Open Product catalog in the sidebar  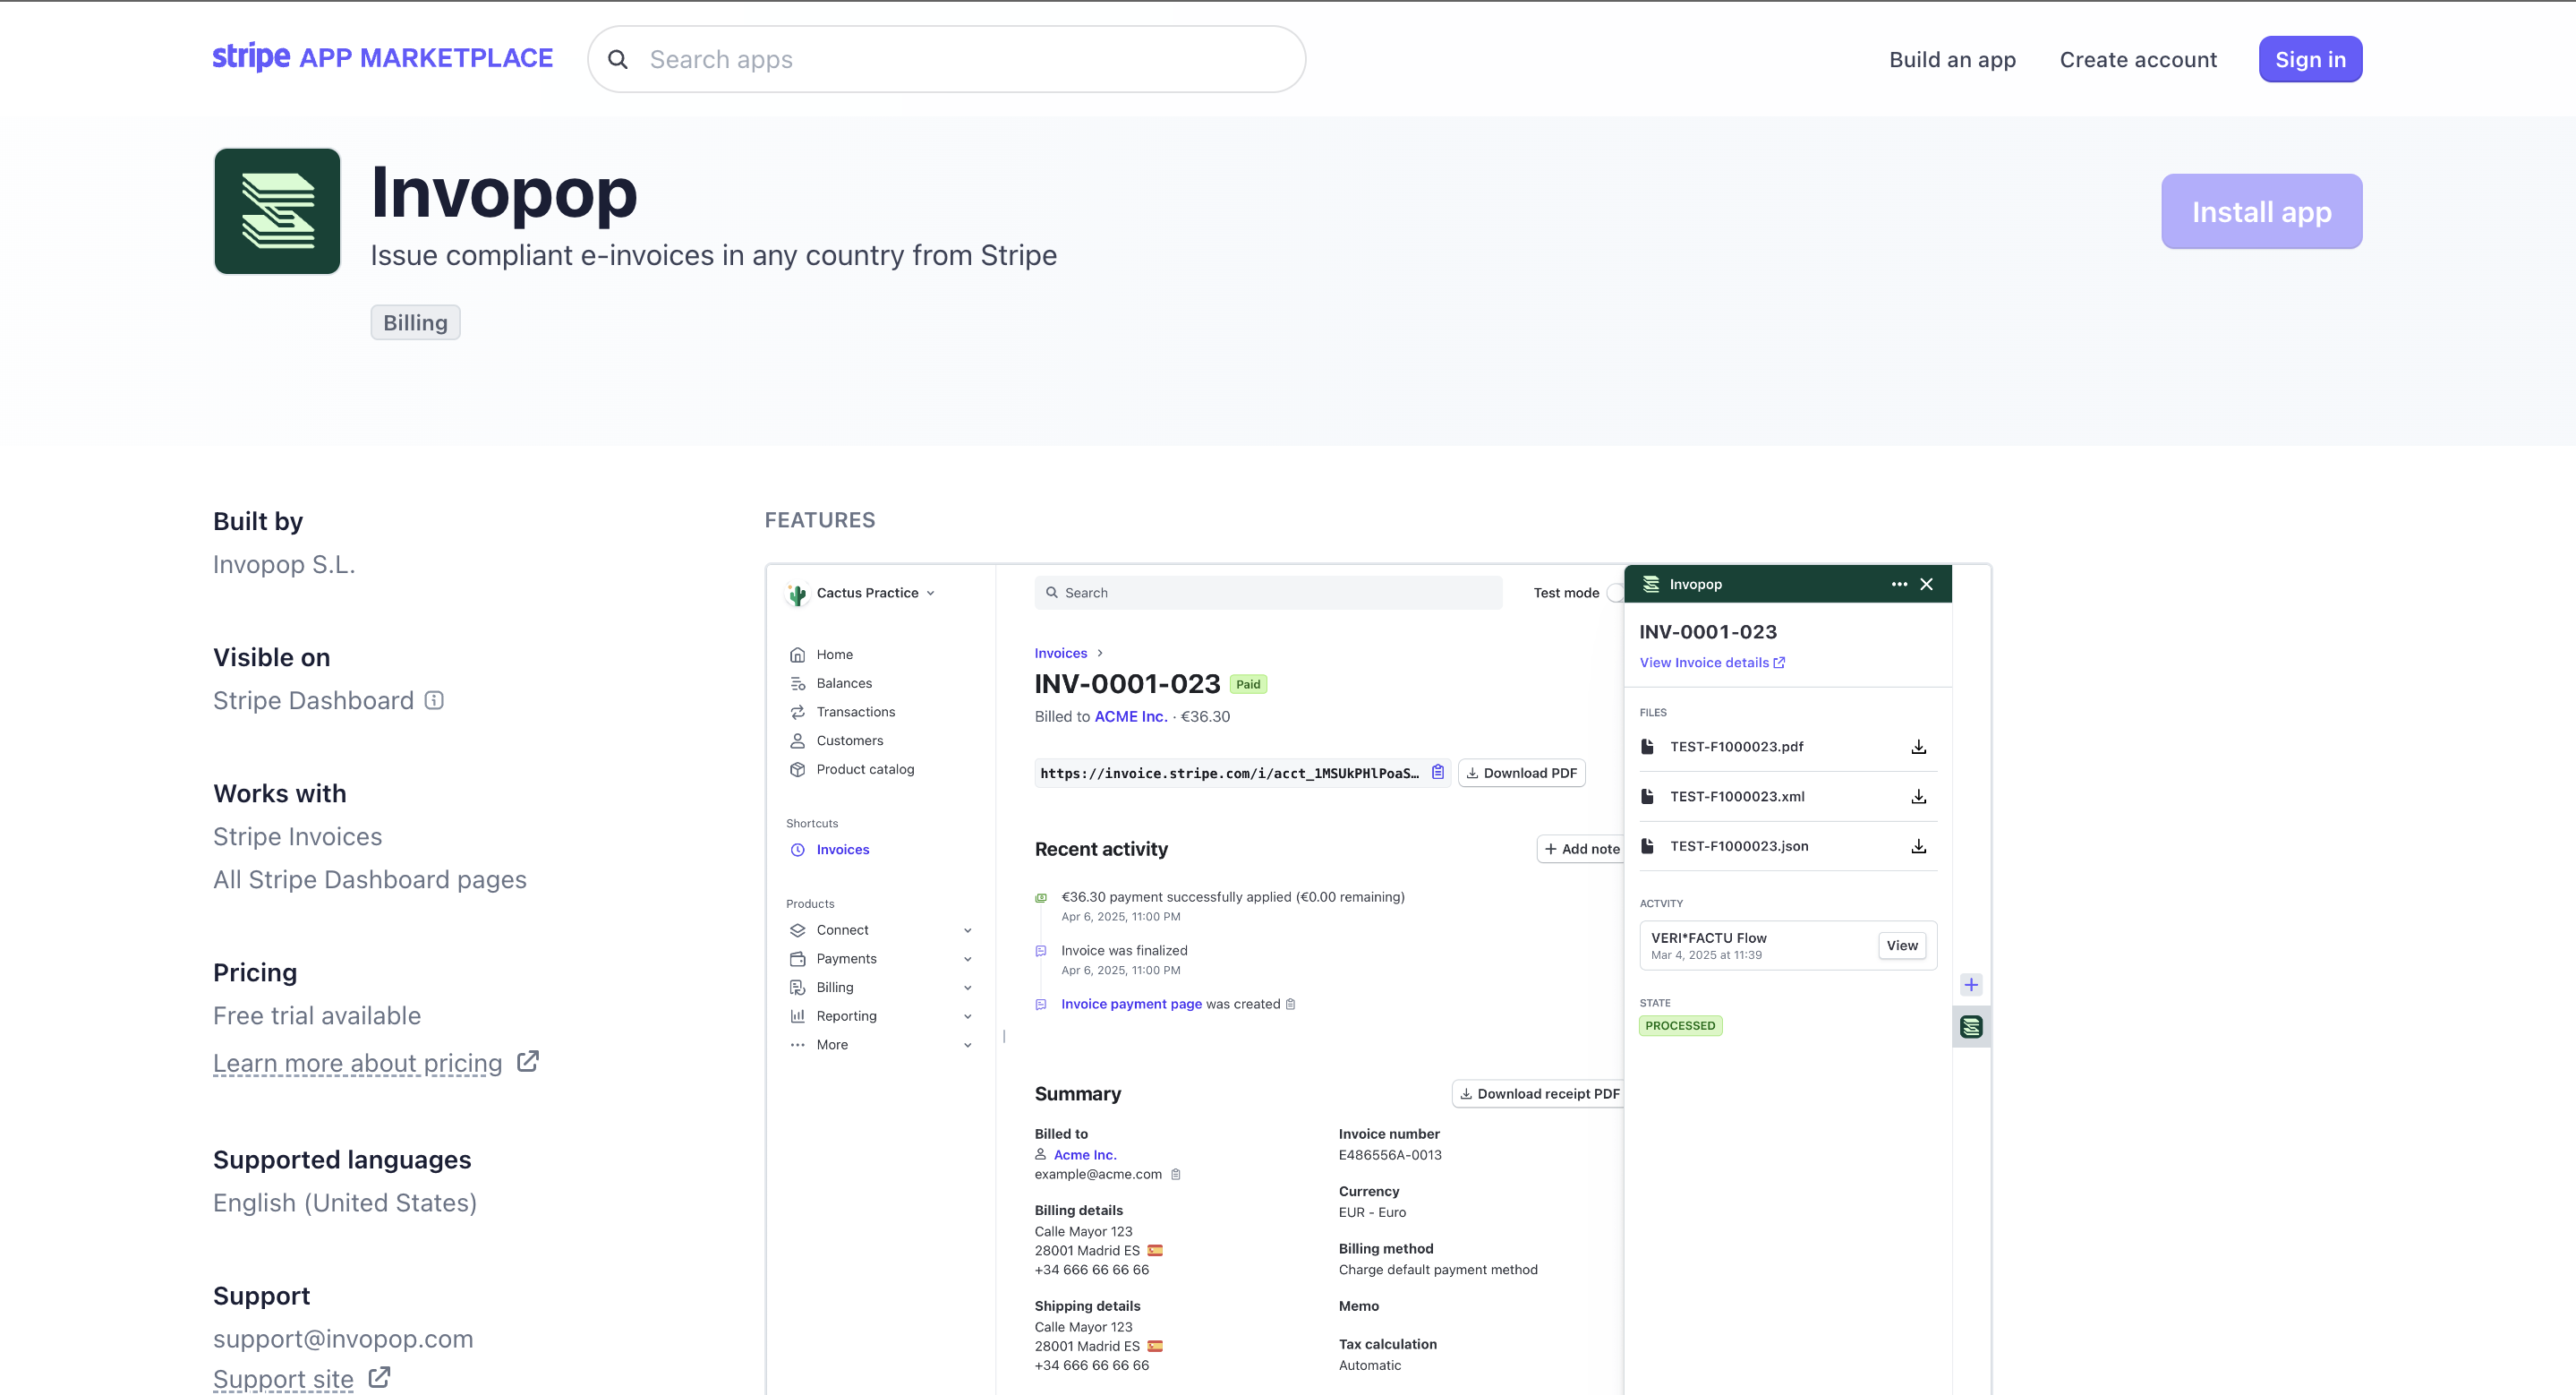coord(865,769)
